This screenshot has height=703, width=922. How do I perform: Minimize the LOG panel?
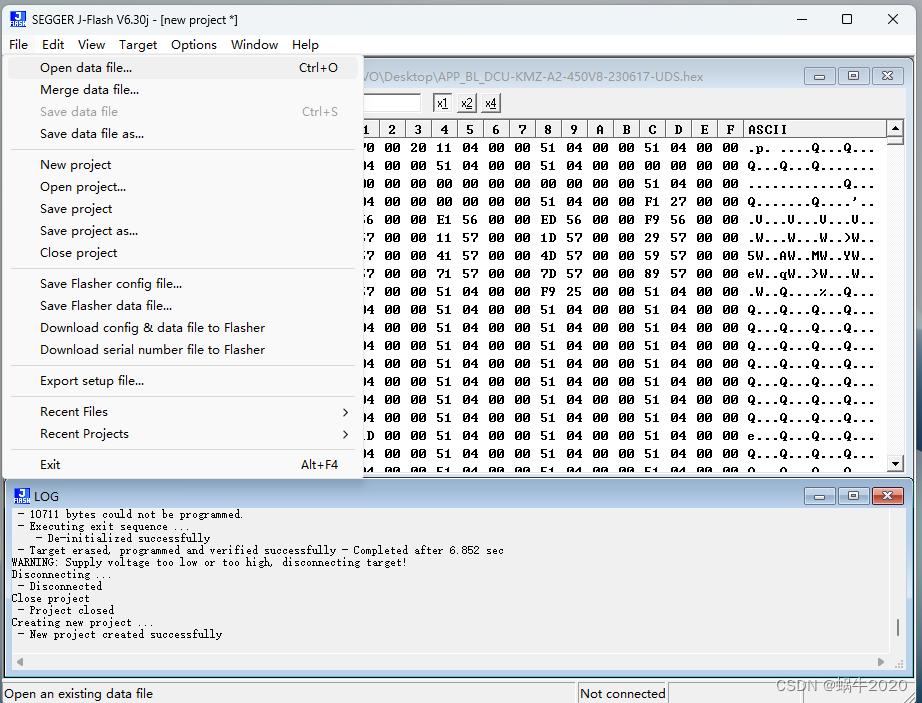click(x=819, y=495)
